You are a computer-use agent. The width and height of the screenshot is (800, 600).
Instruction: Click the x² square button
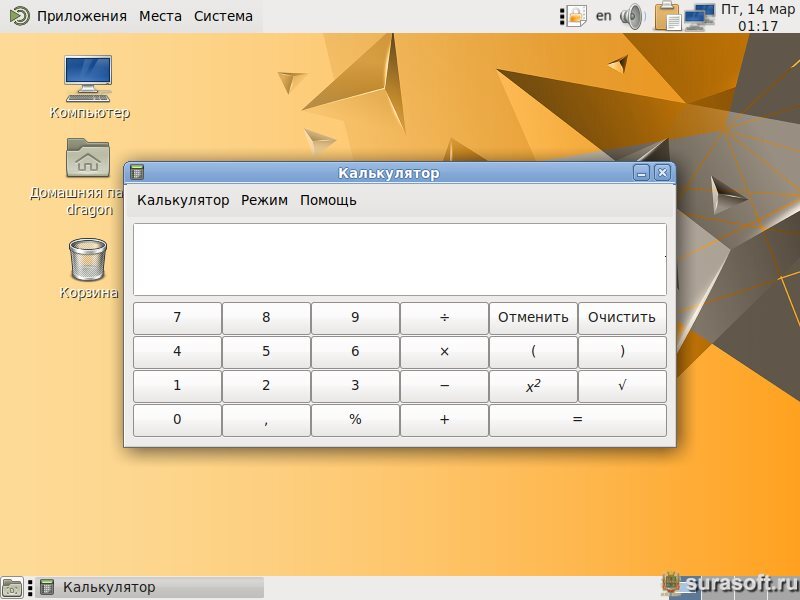[533, 386]
